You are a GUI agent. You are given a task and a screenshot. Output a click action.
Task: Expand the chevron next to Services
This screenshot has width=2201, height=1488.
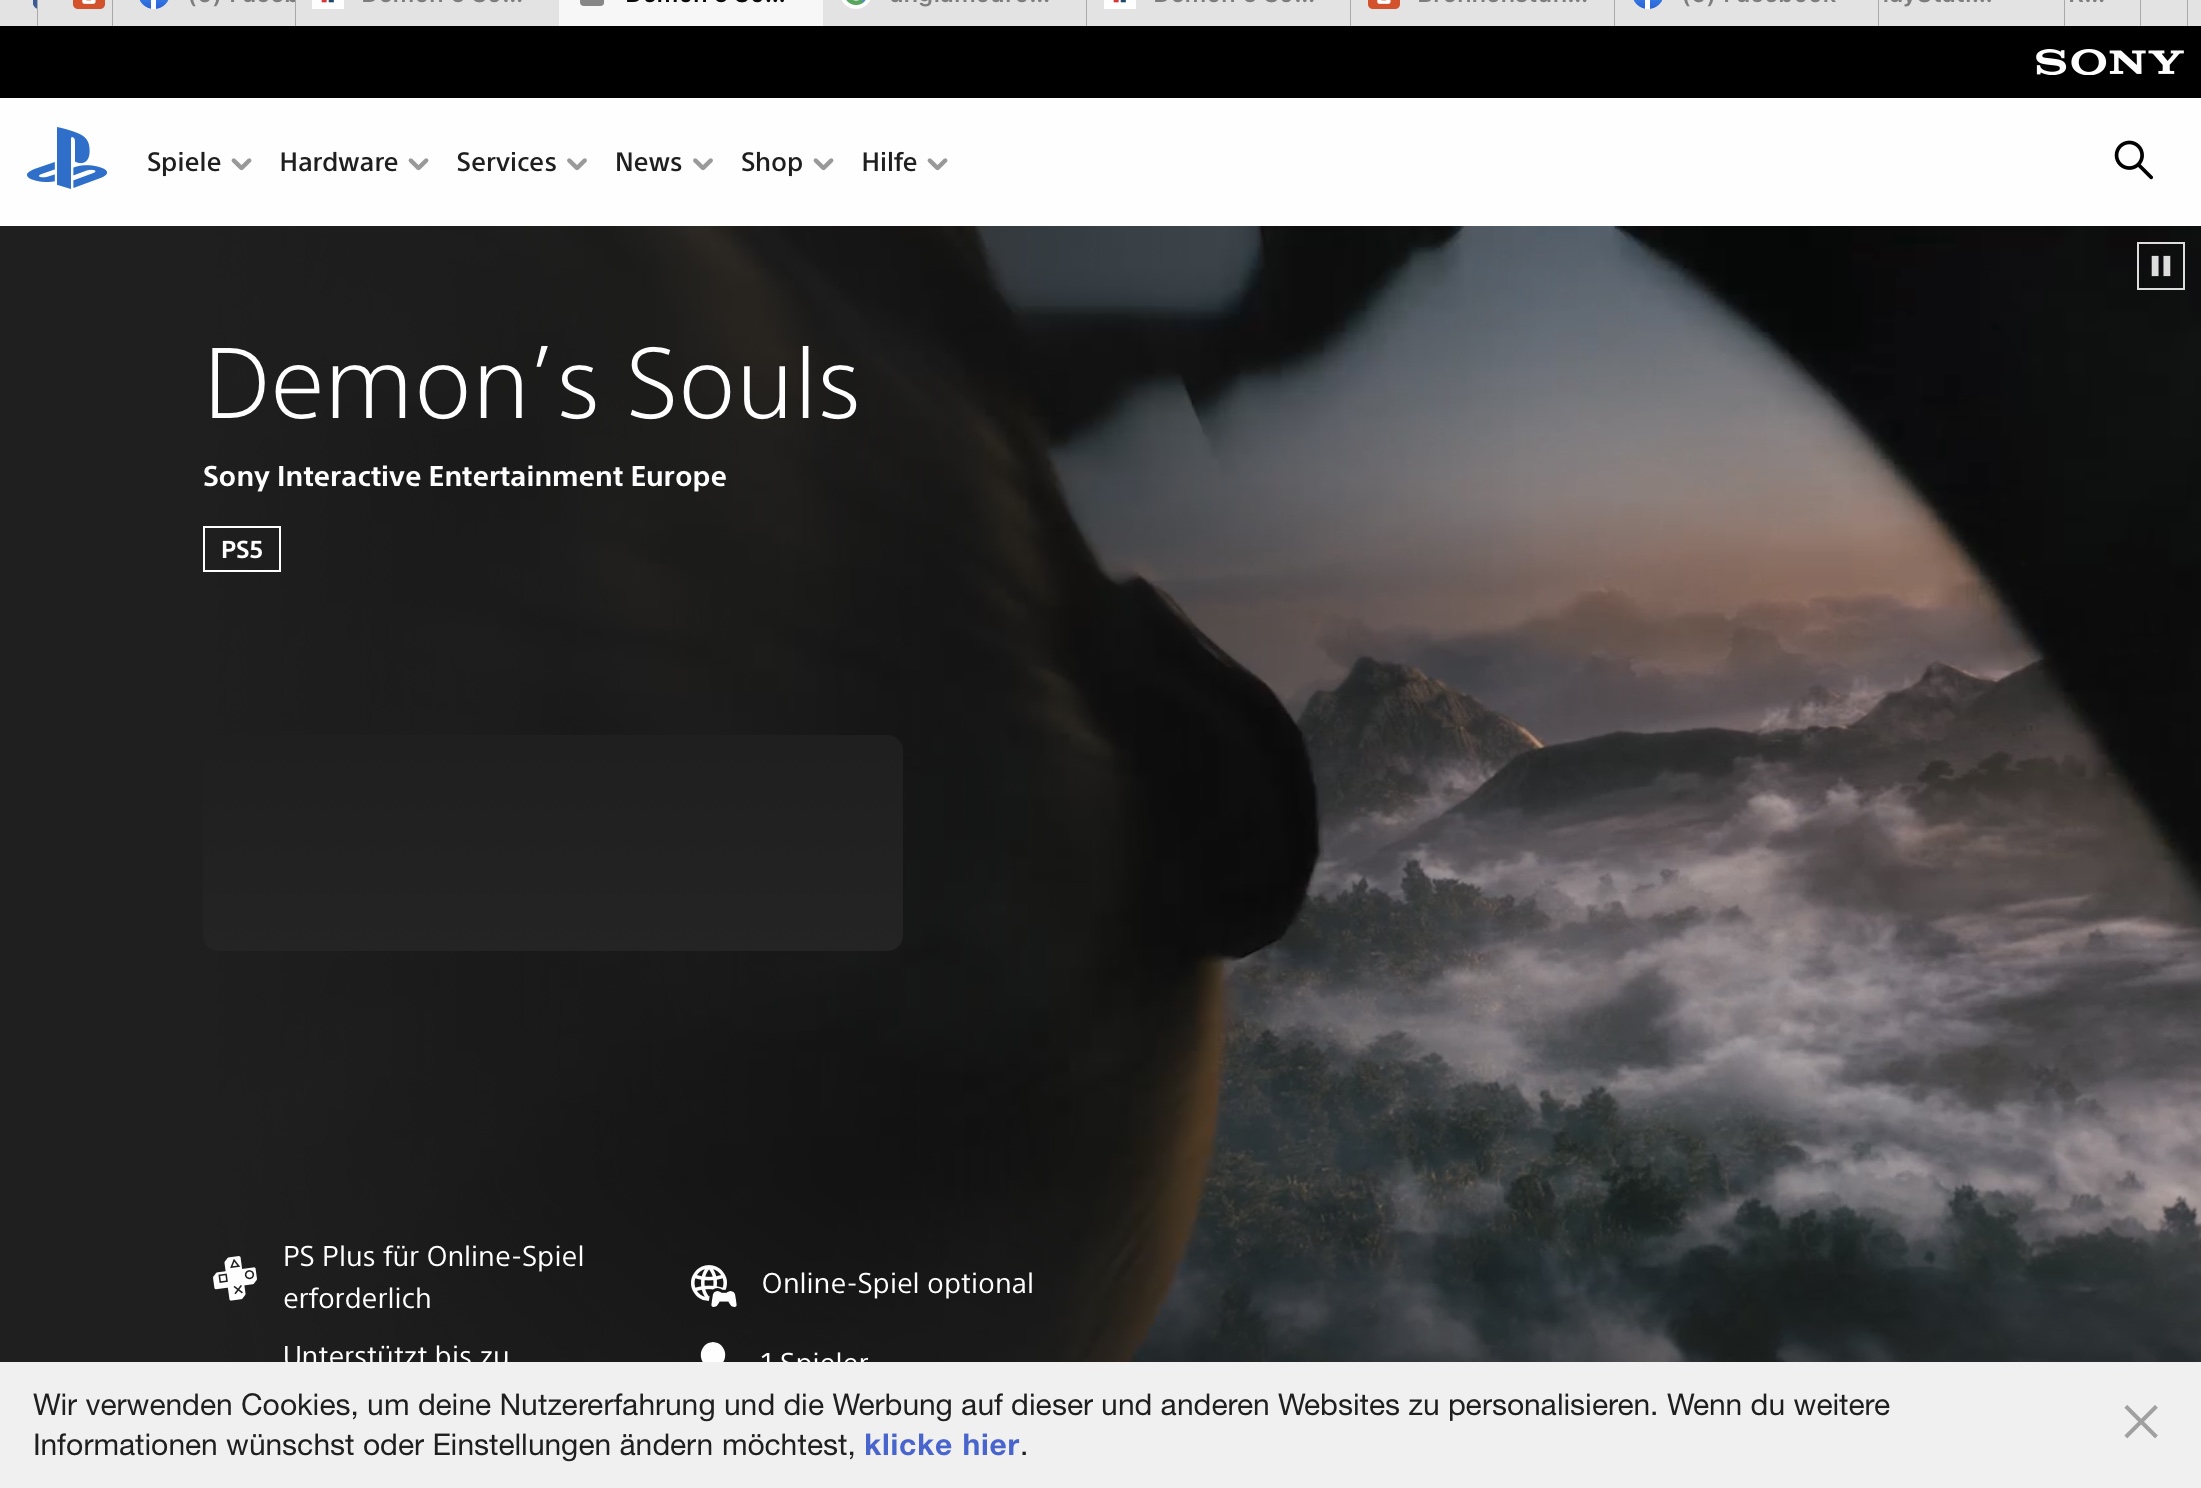[577, 164]
